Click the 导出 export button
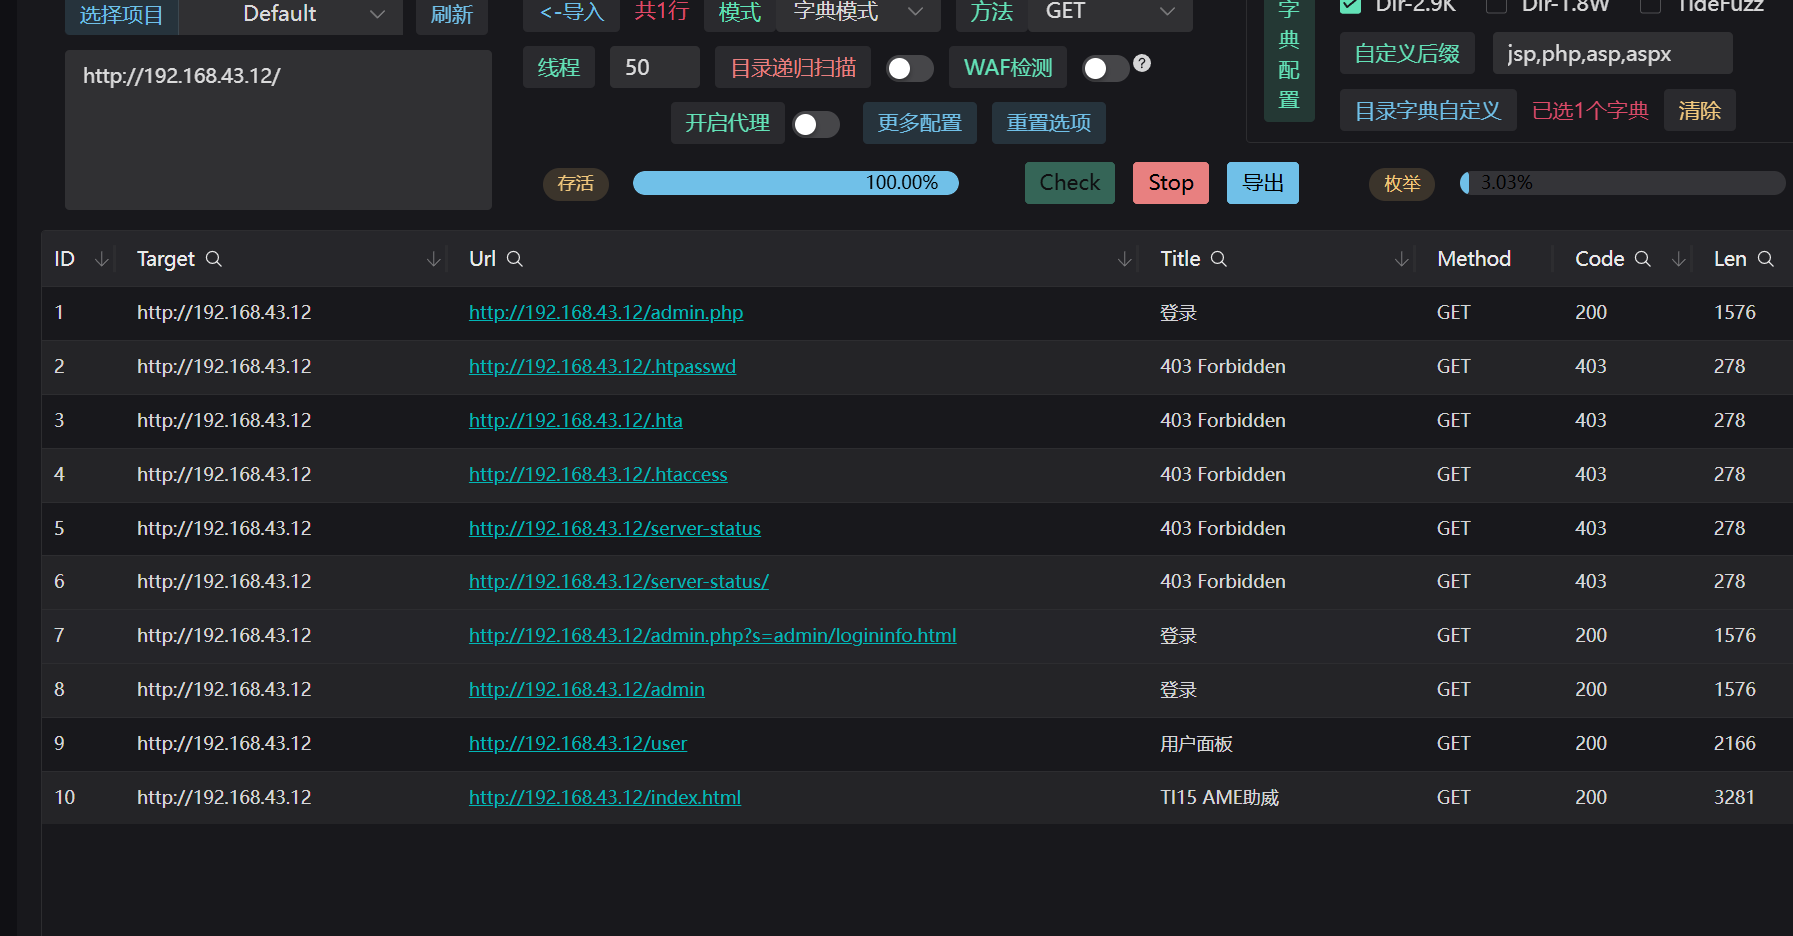1793x936 pixels. (x=1263, y=183)
